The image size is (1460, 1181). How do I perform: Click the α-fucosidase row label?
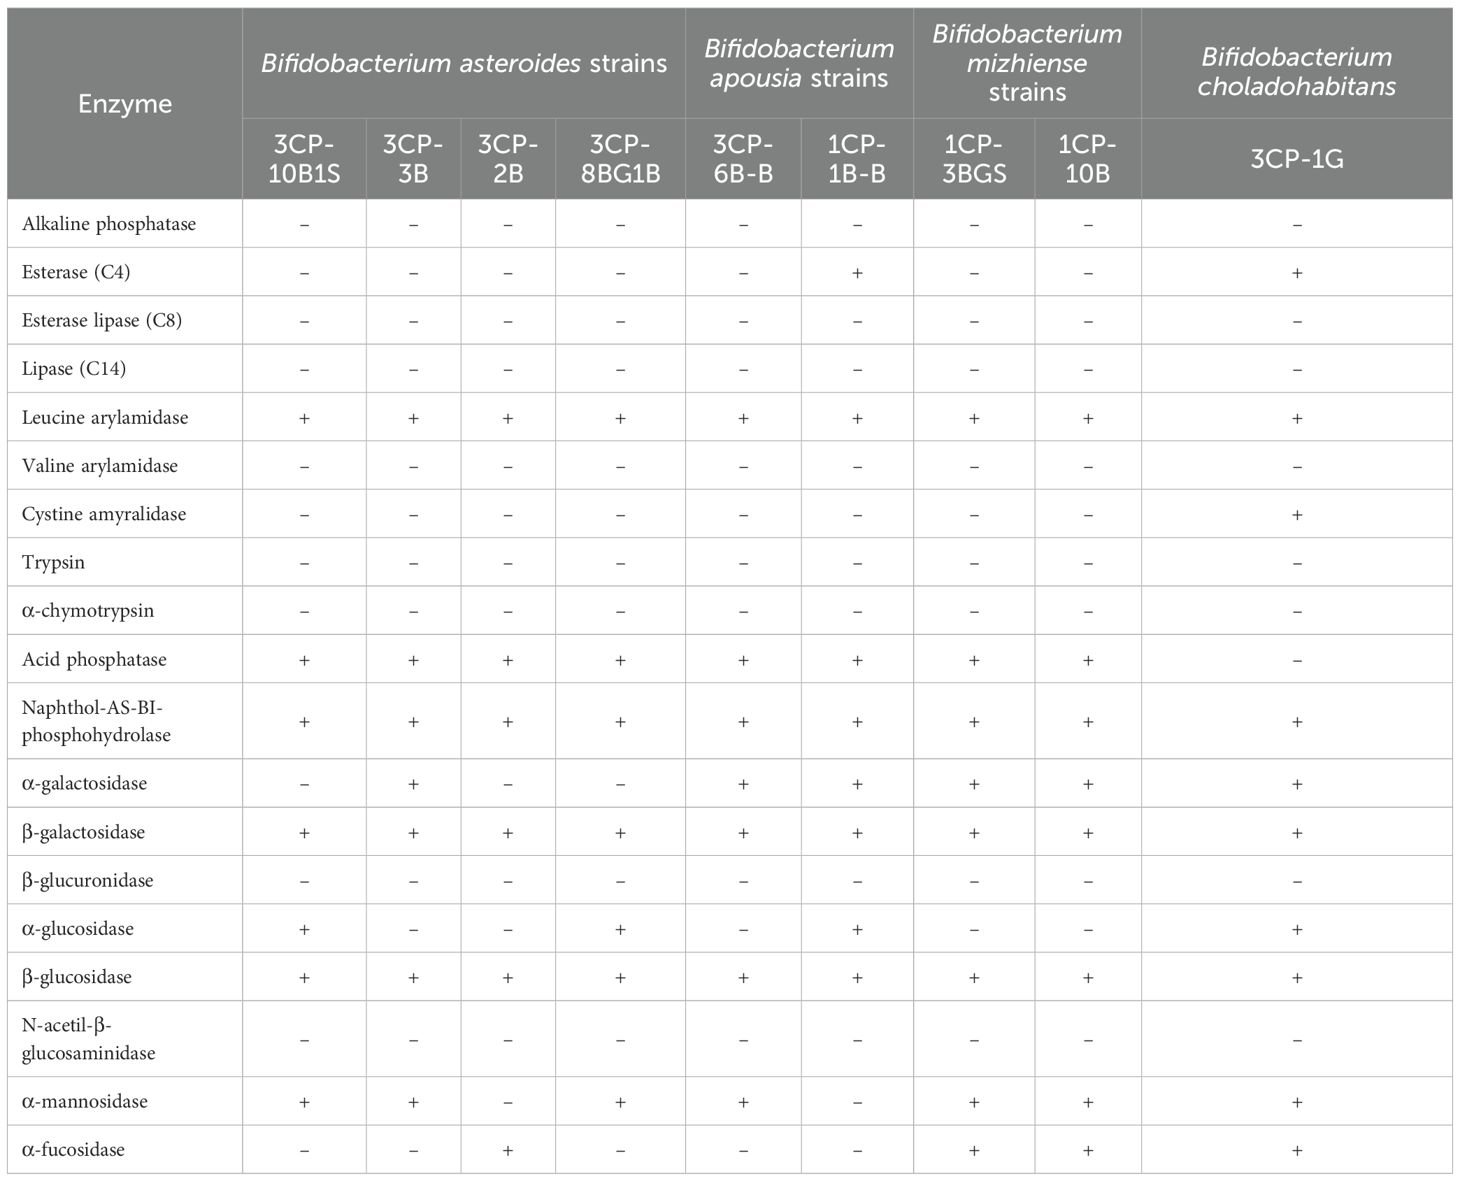73,1149
